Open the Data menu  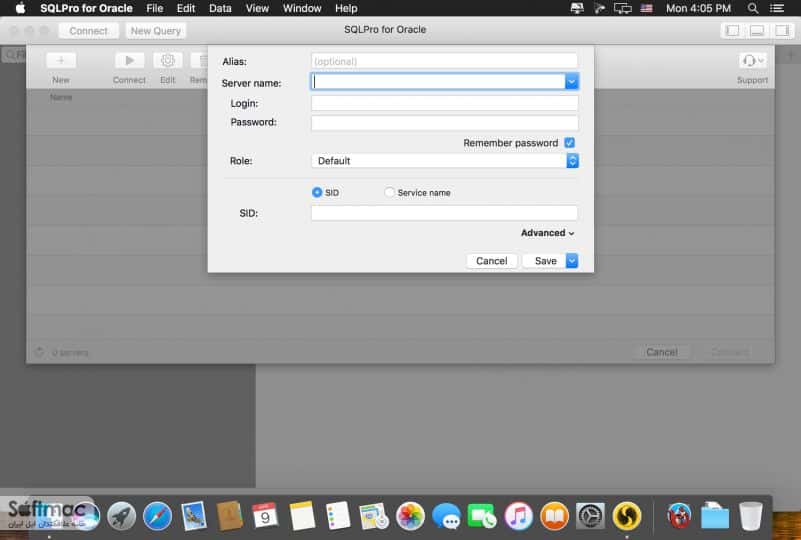220,8
